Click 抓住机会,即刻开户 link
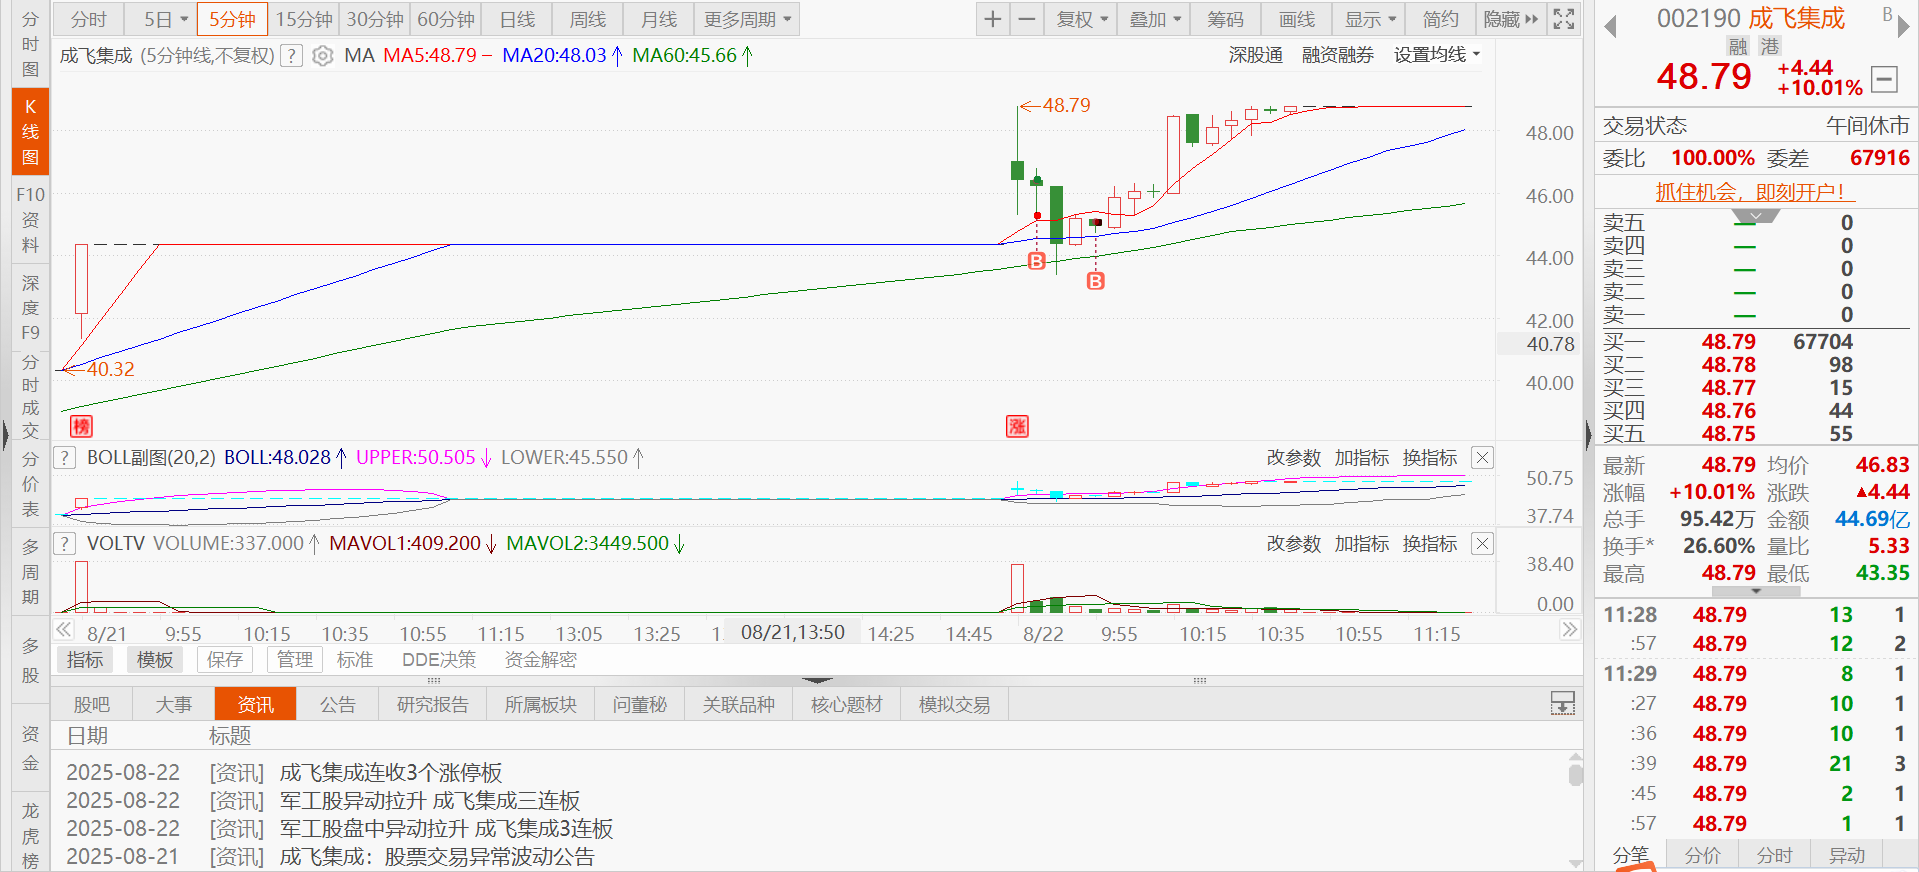1919x872 pixels. pos(1755,192)
